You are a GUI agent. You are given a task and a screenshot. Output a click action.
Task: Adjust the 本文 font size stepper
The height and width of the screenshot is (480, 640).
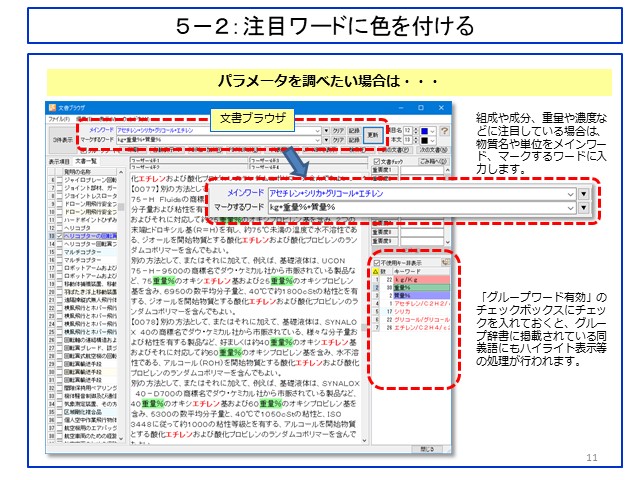416,140
